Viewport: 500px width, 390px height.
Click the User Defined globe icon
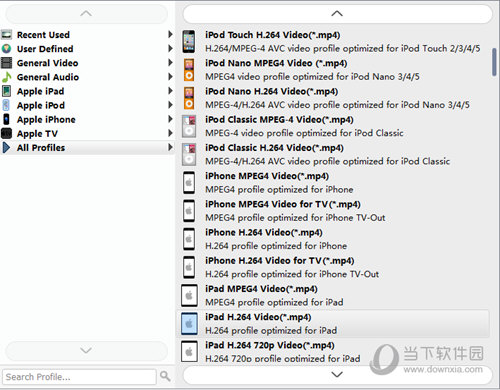pyautogui.click(x=6, y=49)
